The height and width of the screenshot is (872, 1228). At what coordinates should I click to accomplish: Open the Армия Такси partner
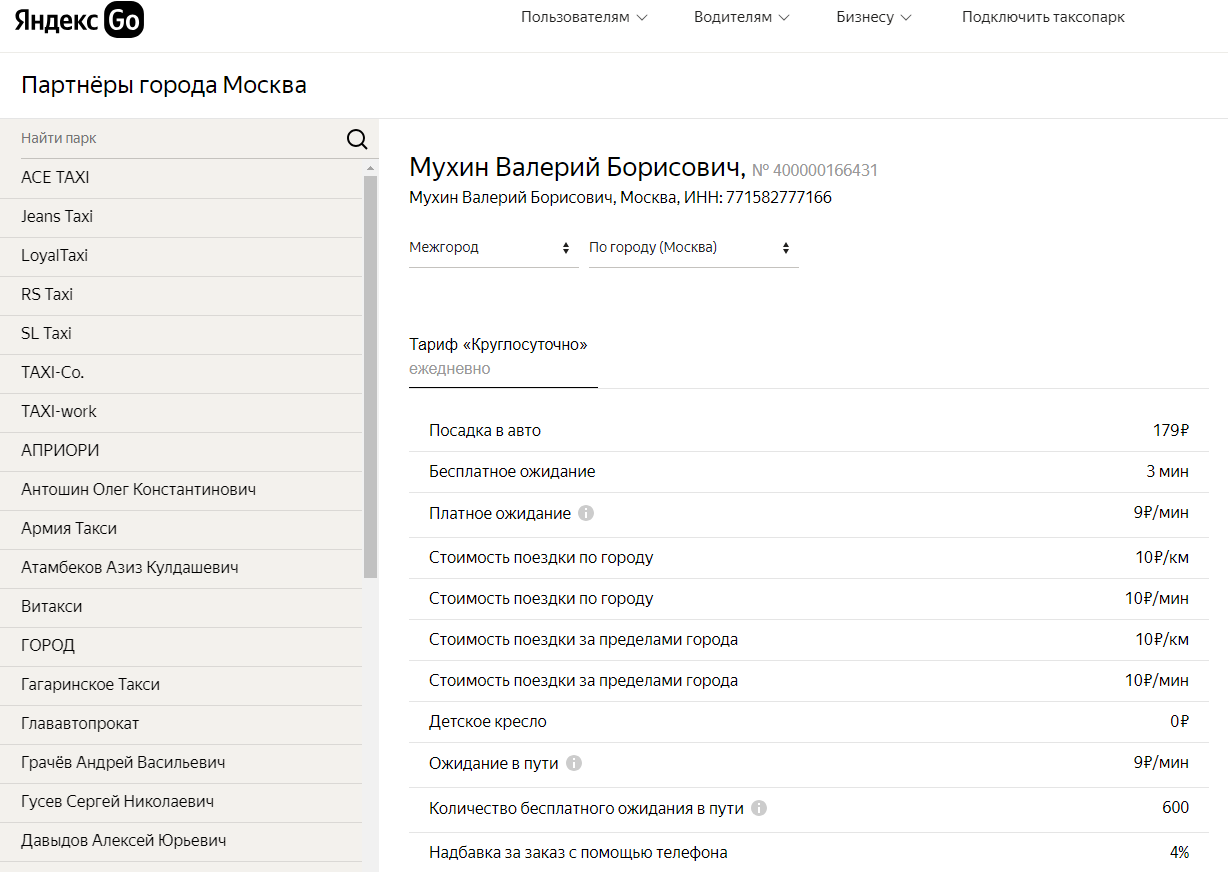pyautogui.click(x=69, y=528)
